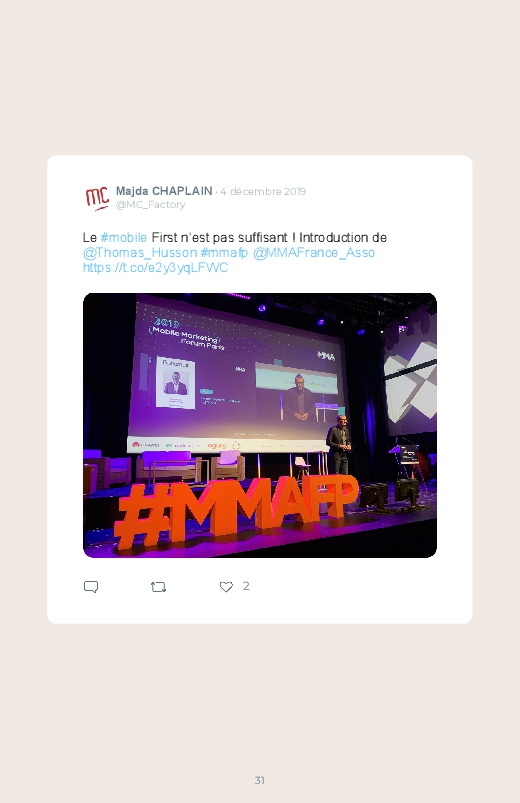Click the author name Majda CHAPLAIN
This screenshot has width=520, height=803.
[x=164, y=191]
